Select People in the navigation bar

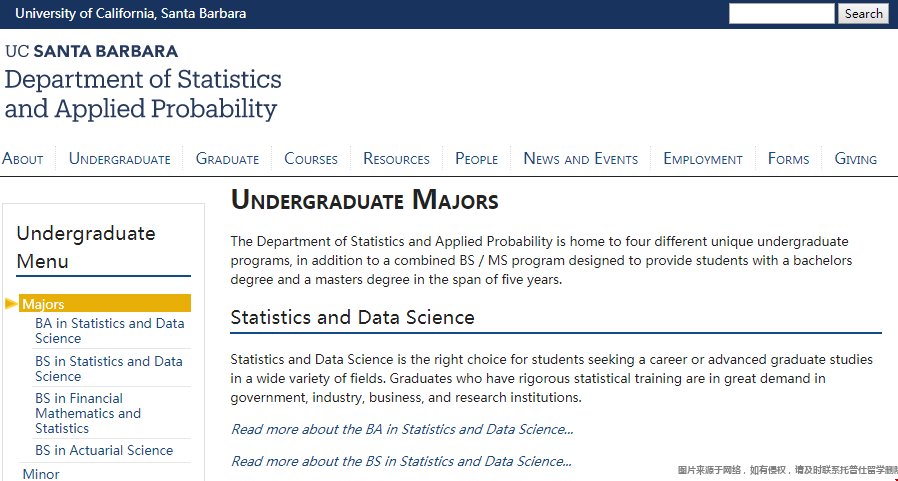(476, 159)
